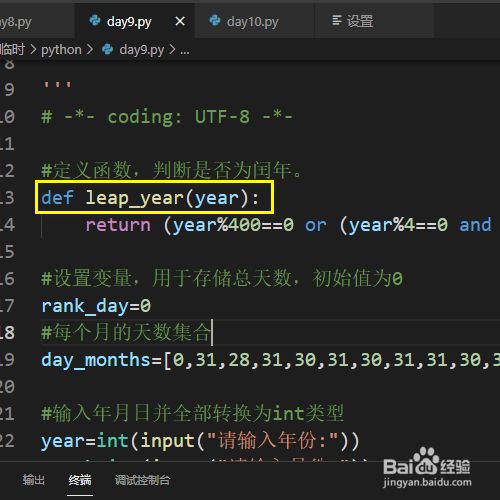Screen dimensions: 500x500
Task: Click the string "请输入年份:" on line 22
Action: (273, 441)
